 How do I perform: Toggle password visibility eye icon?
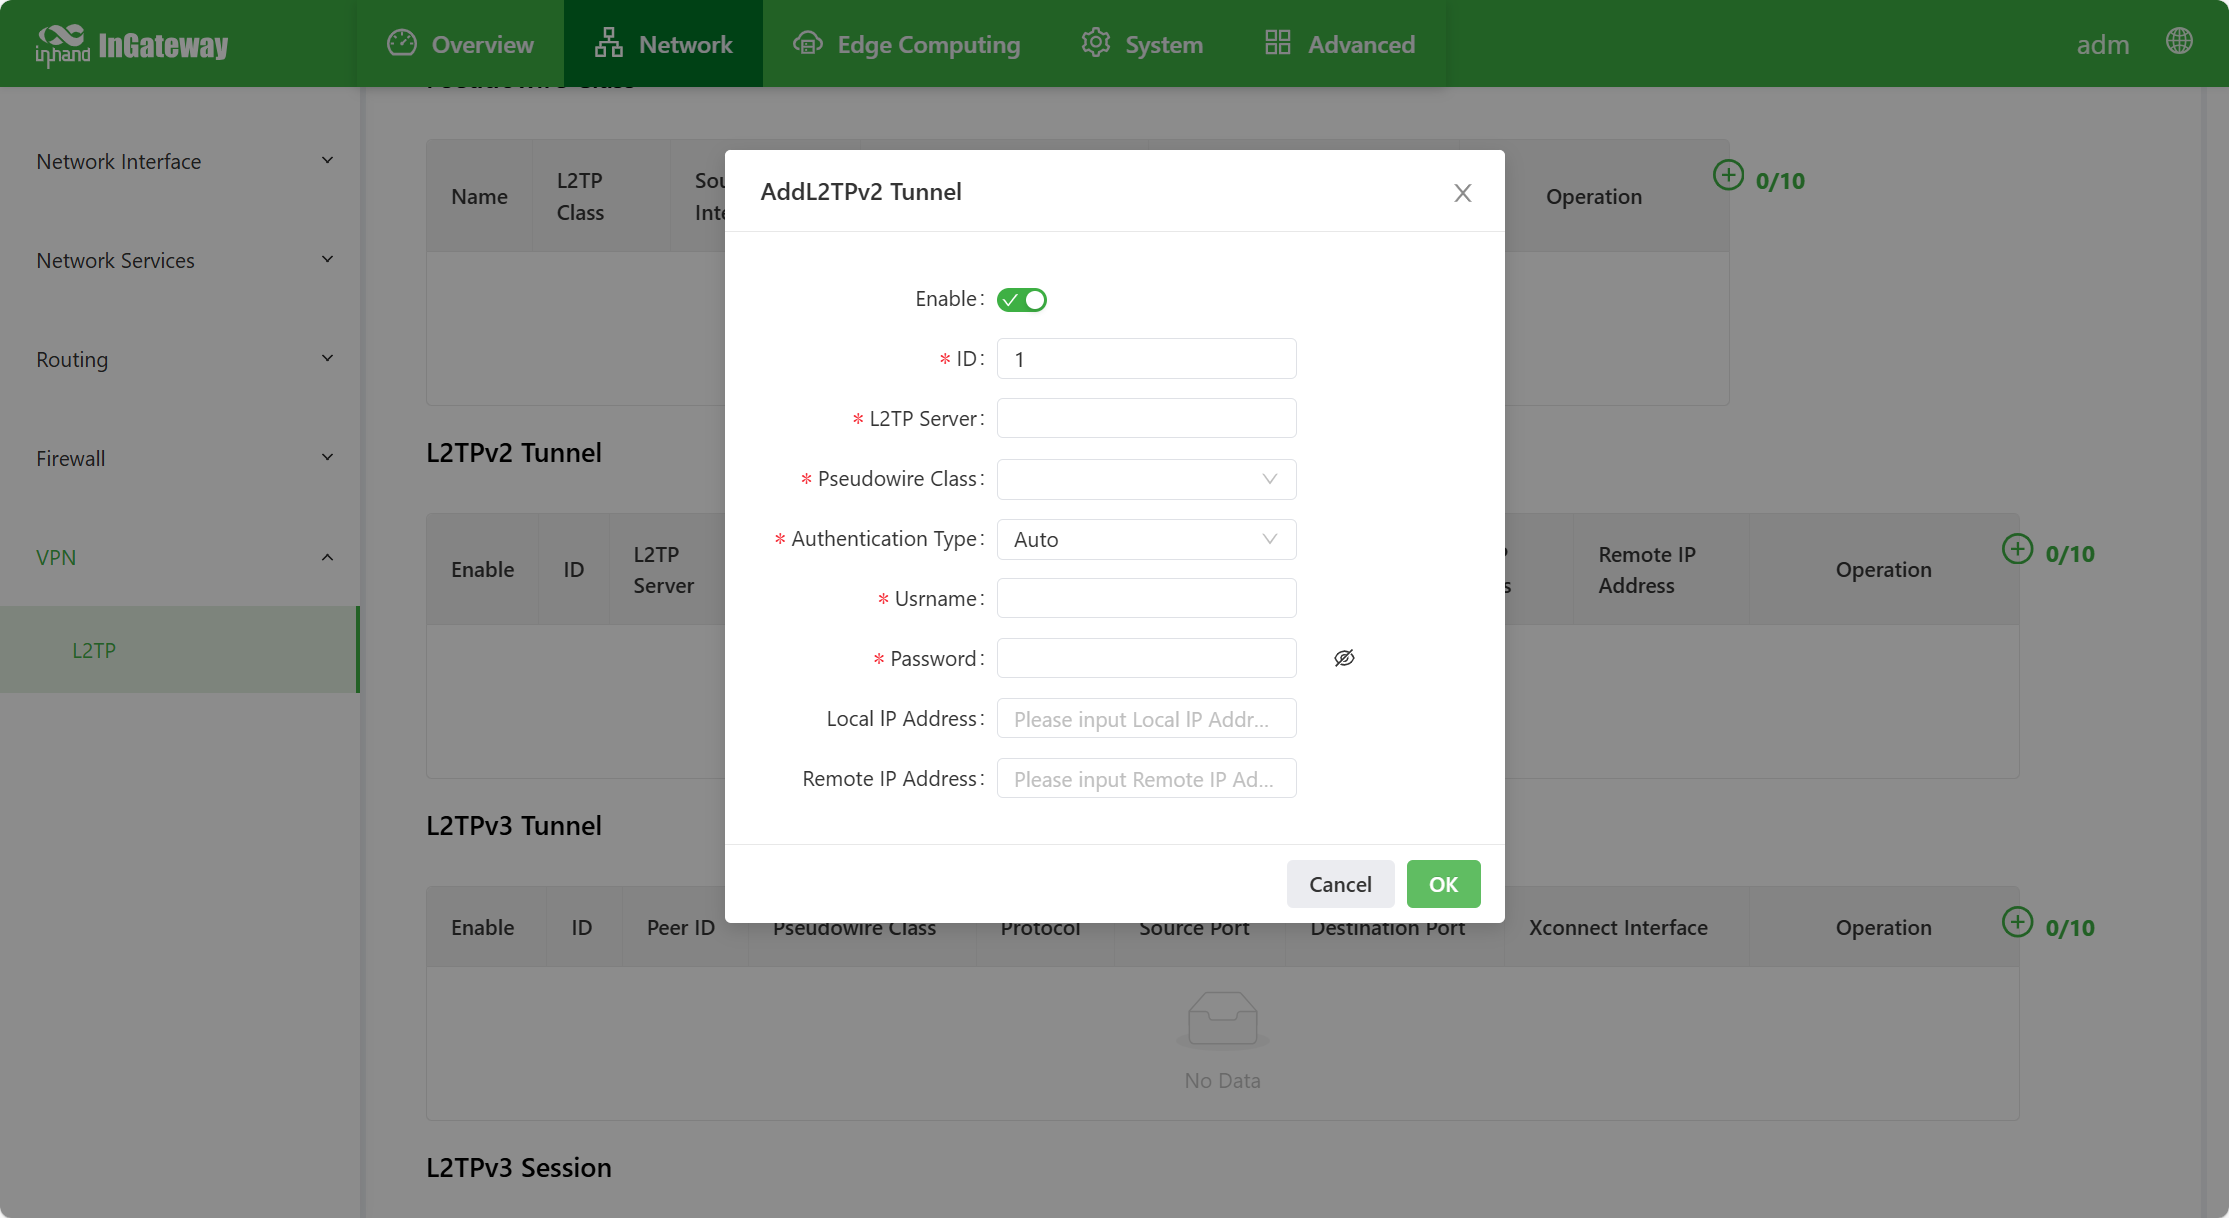coord(1344,658)
